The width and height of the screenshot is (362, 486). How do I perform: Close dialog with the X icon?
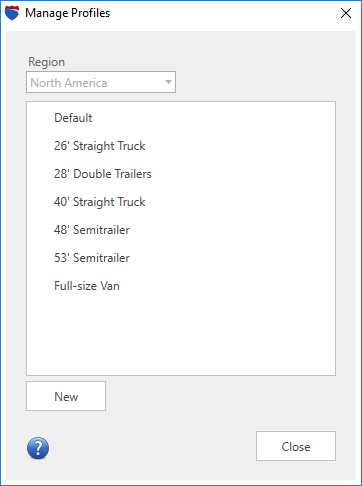[x=346, y=13]
